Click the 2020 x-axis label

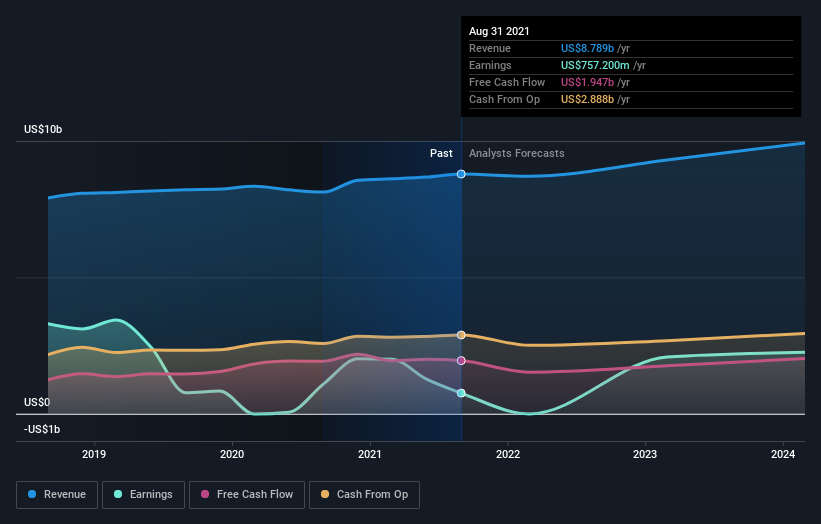click(x=232, y=454)
